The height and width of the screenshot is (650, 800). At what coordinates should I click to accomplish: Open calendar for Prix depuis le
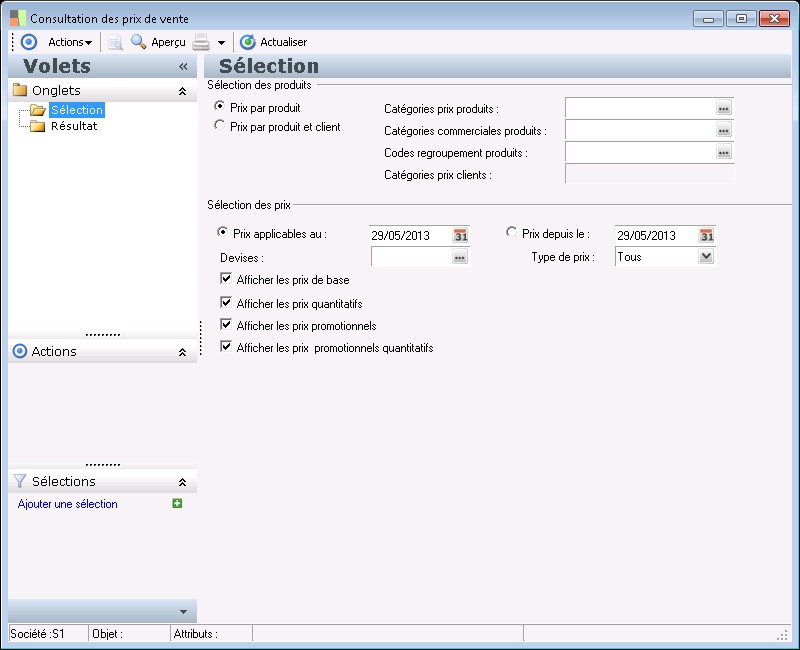tap(707, 235)
